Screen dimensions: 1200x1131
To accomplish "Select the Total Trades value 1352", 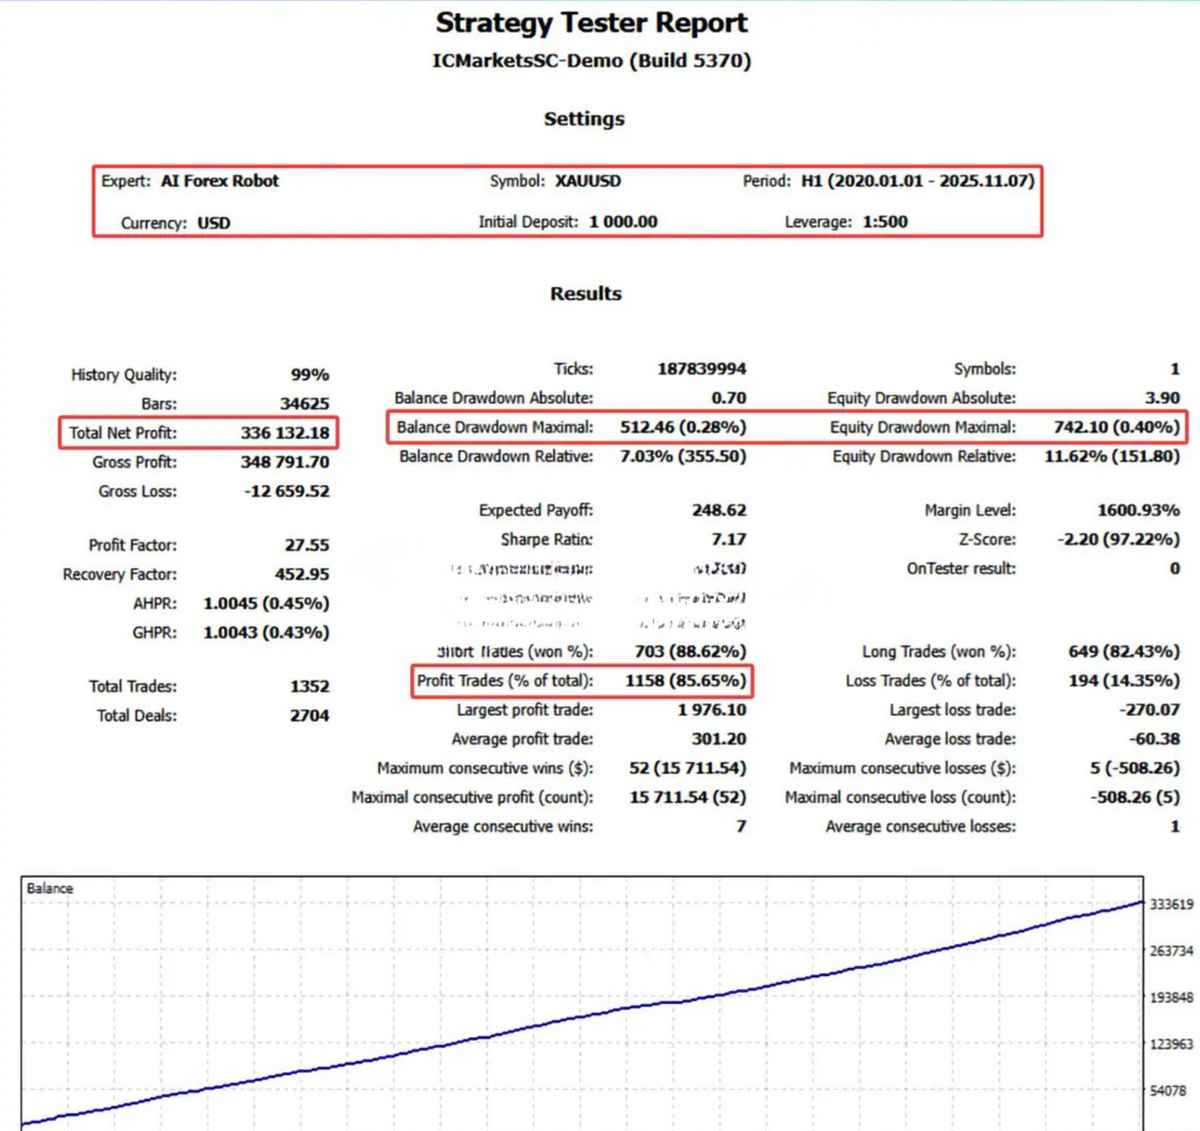I will click(309, 686).
